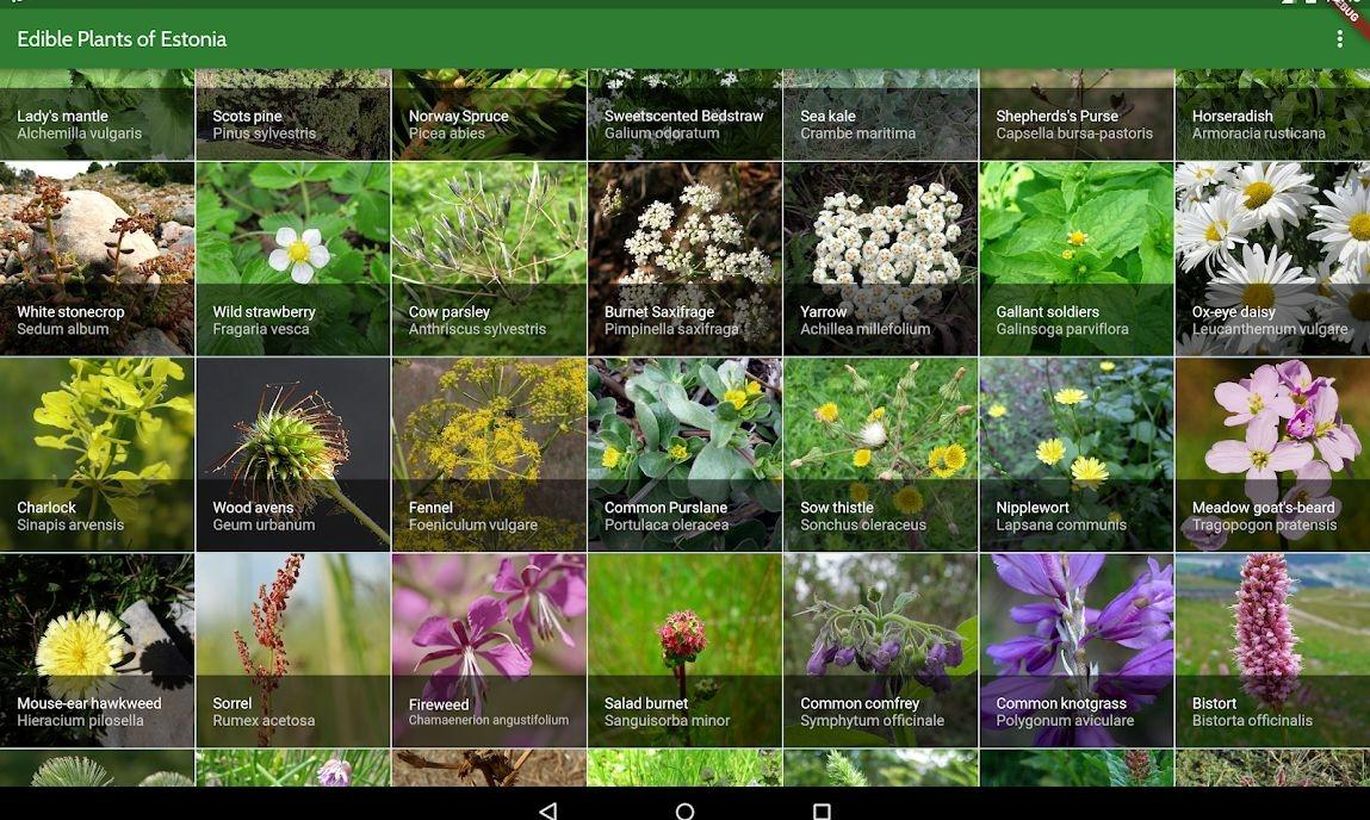Choose the Common comfrey tile
Image resolution: width=1370 pixels, height=820 pixels.
[x=881, y=651]
